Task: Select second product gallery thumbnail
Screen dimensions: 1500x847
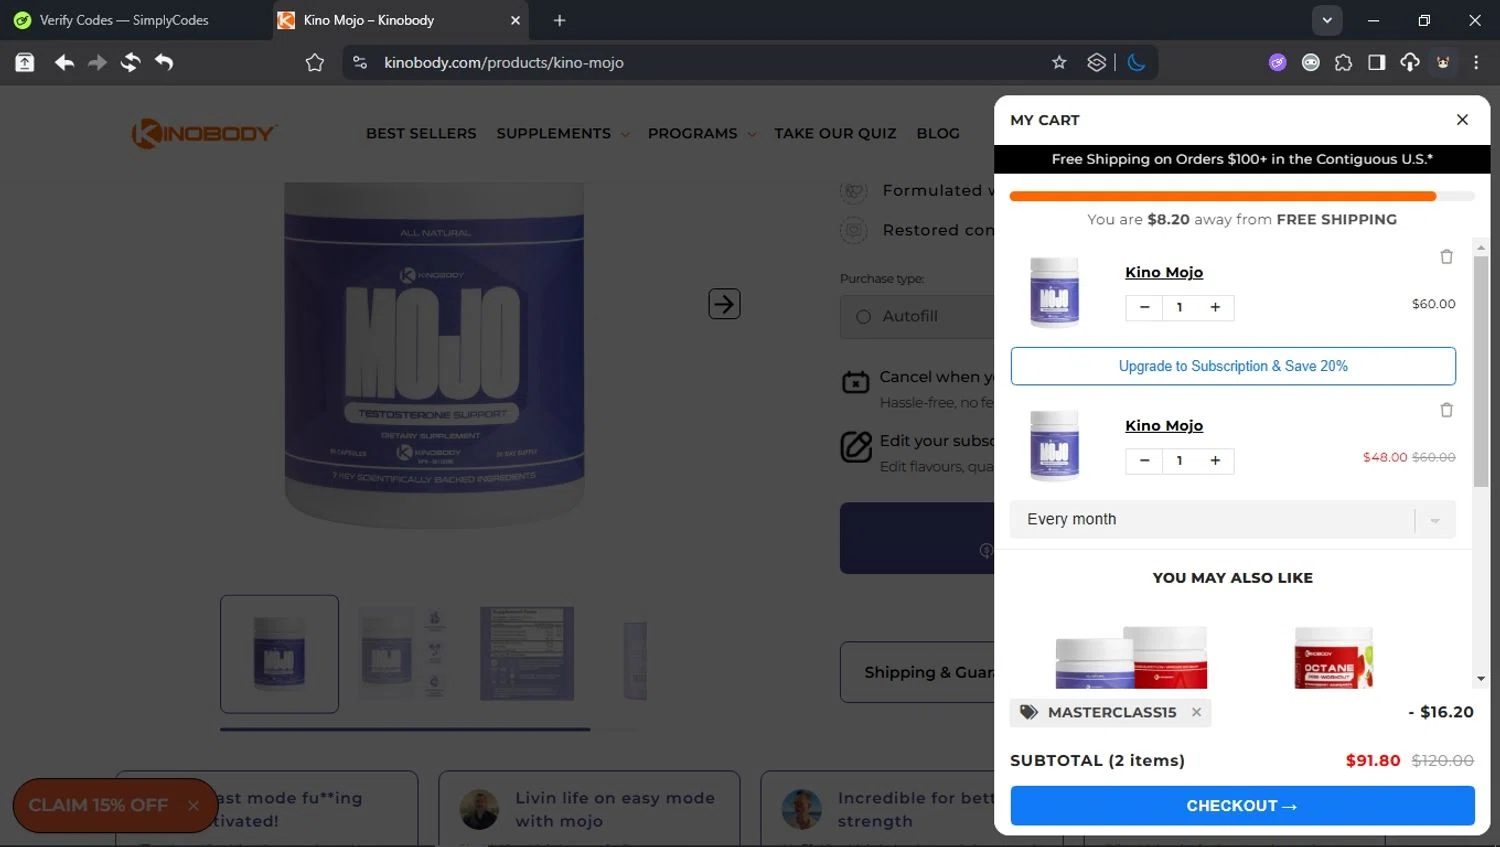Action: pos(402,654)
